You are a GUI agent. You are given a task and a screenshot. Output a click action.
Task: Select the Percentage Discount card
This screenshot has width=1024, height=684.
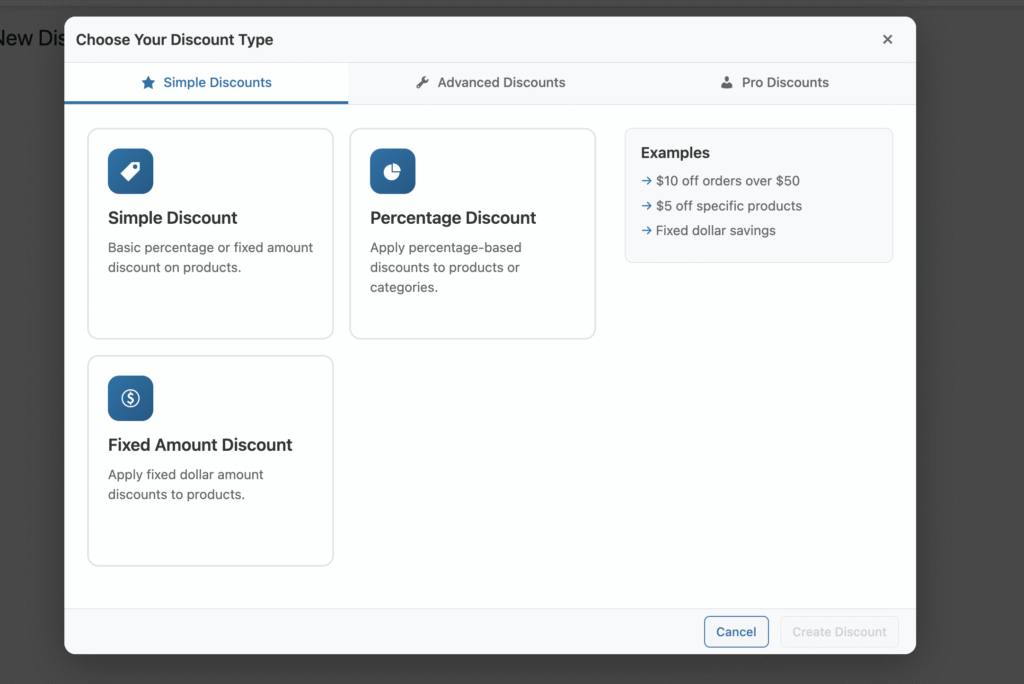[x=472, y=233]
